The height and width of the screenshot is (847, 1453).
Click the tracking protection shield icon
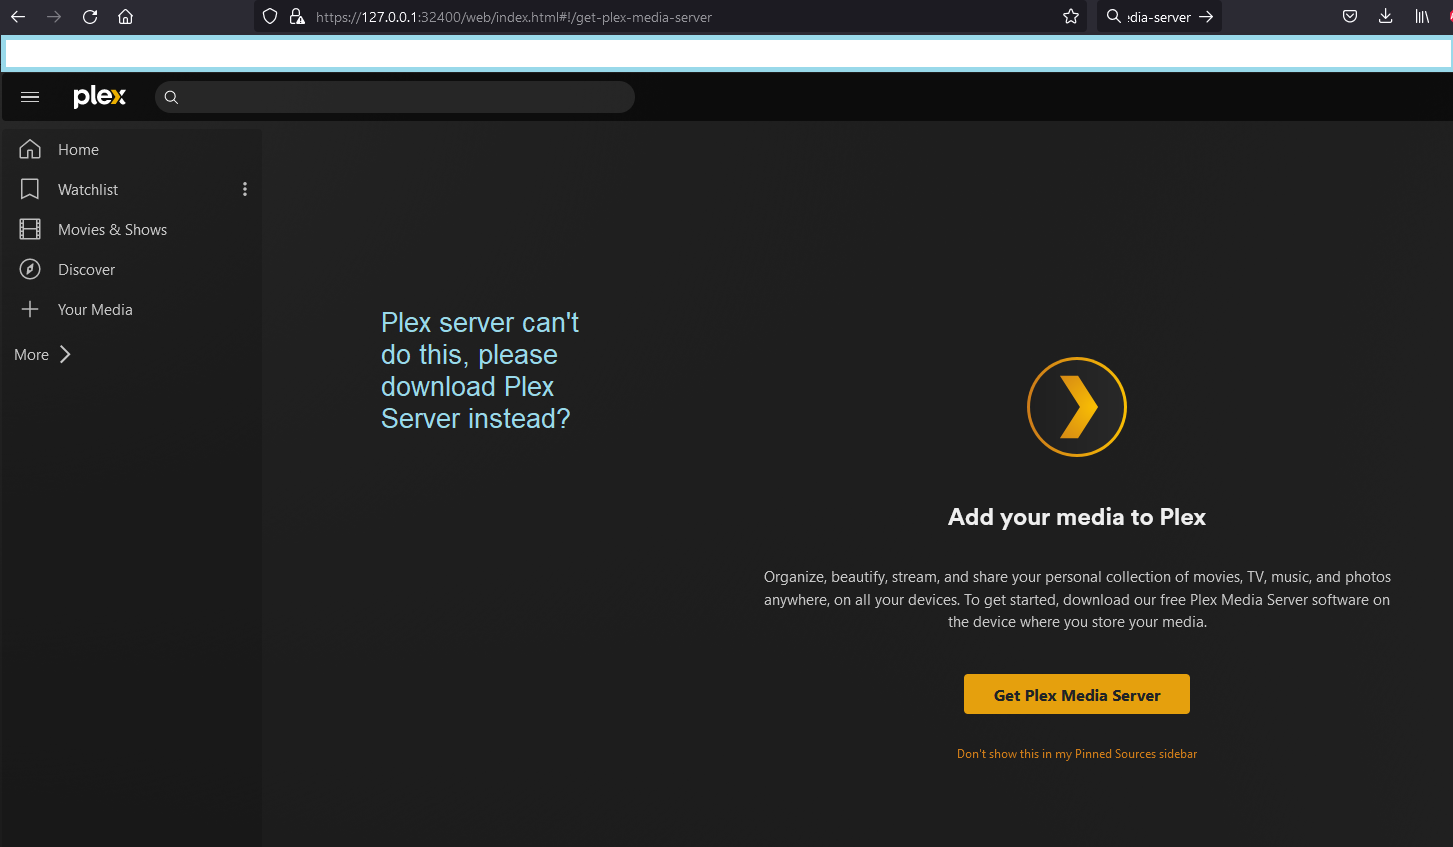[270, 17]
